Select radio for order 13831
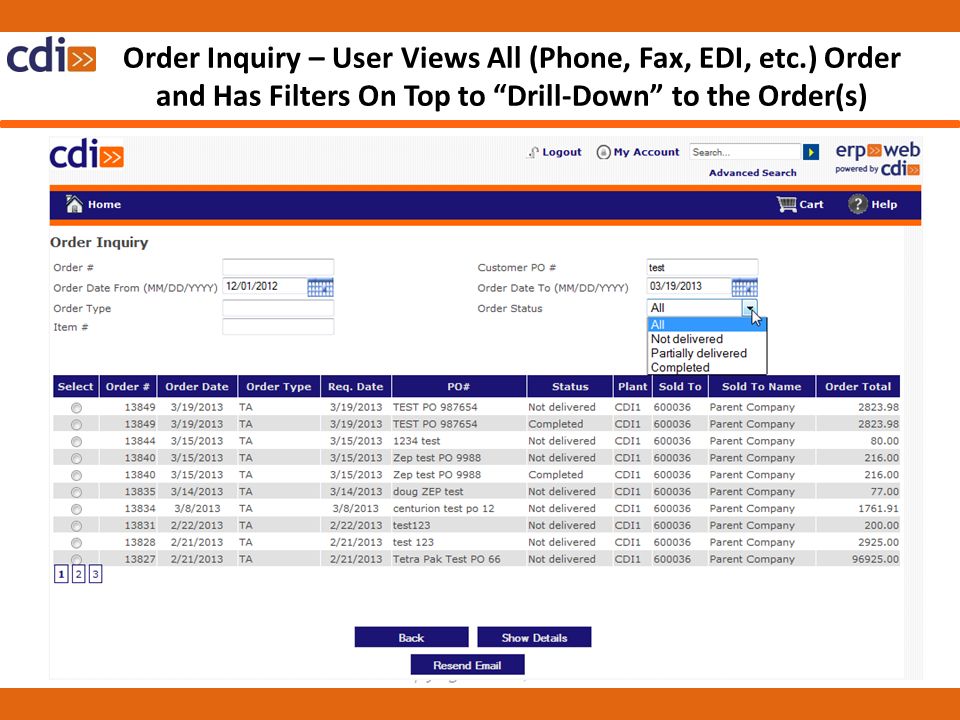 click(76, 526)
